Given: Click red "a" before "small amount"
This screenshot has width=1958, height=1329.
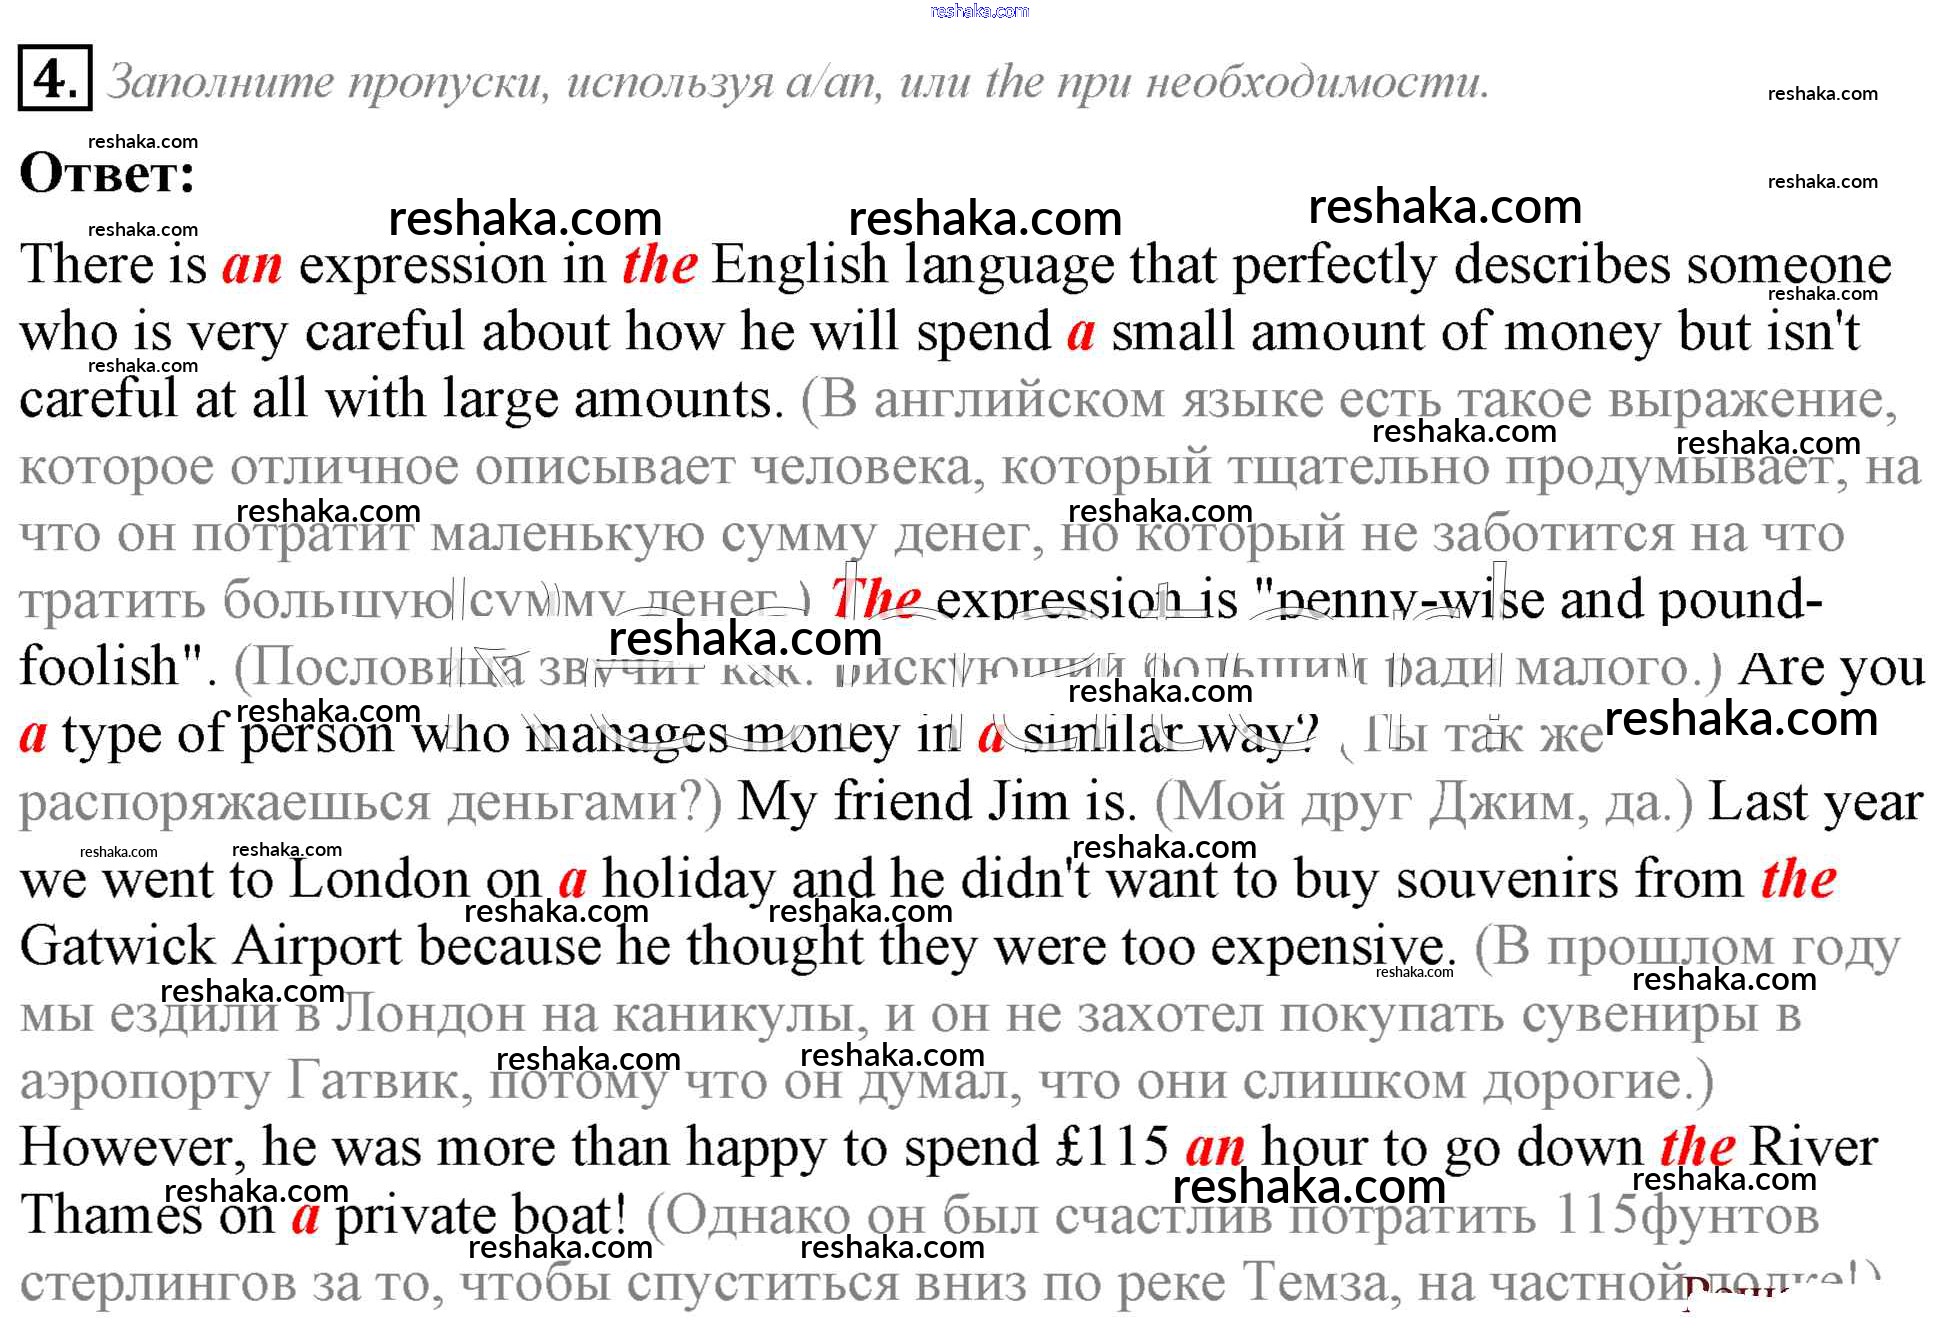Looking at the screenshot, I should coord(1080,333).
